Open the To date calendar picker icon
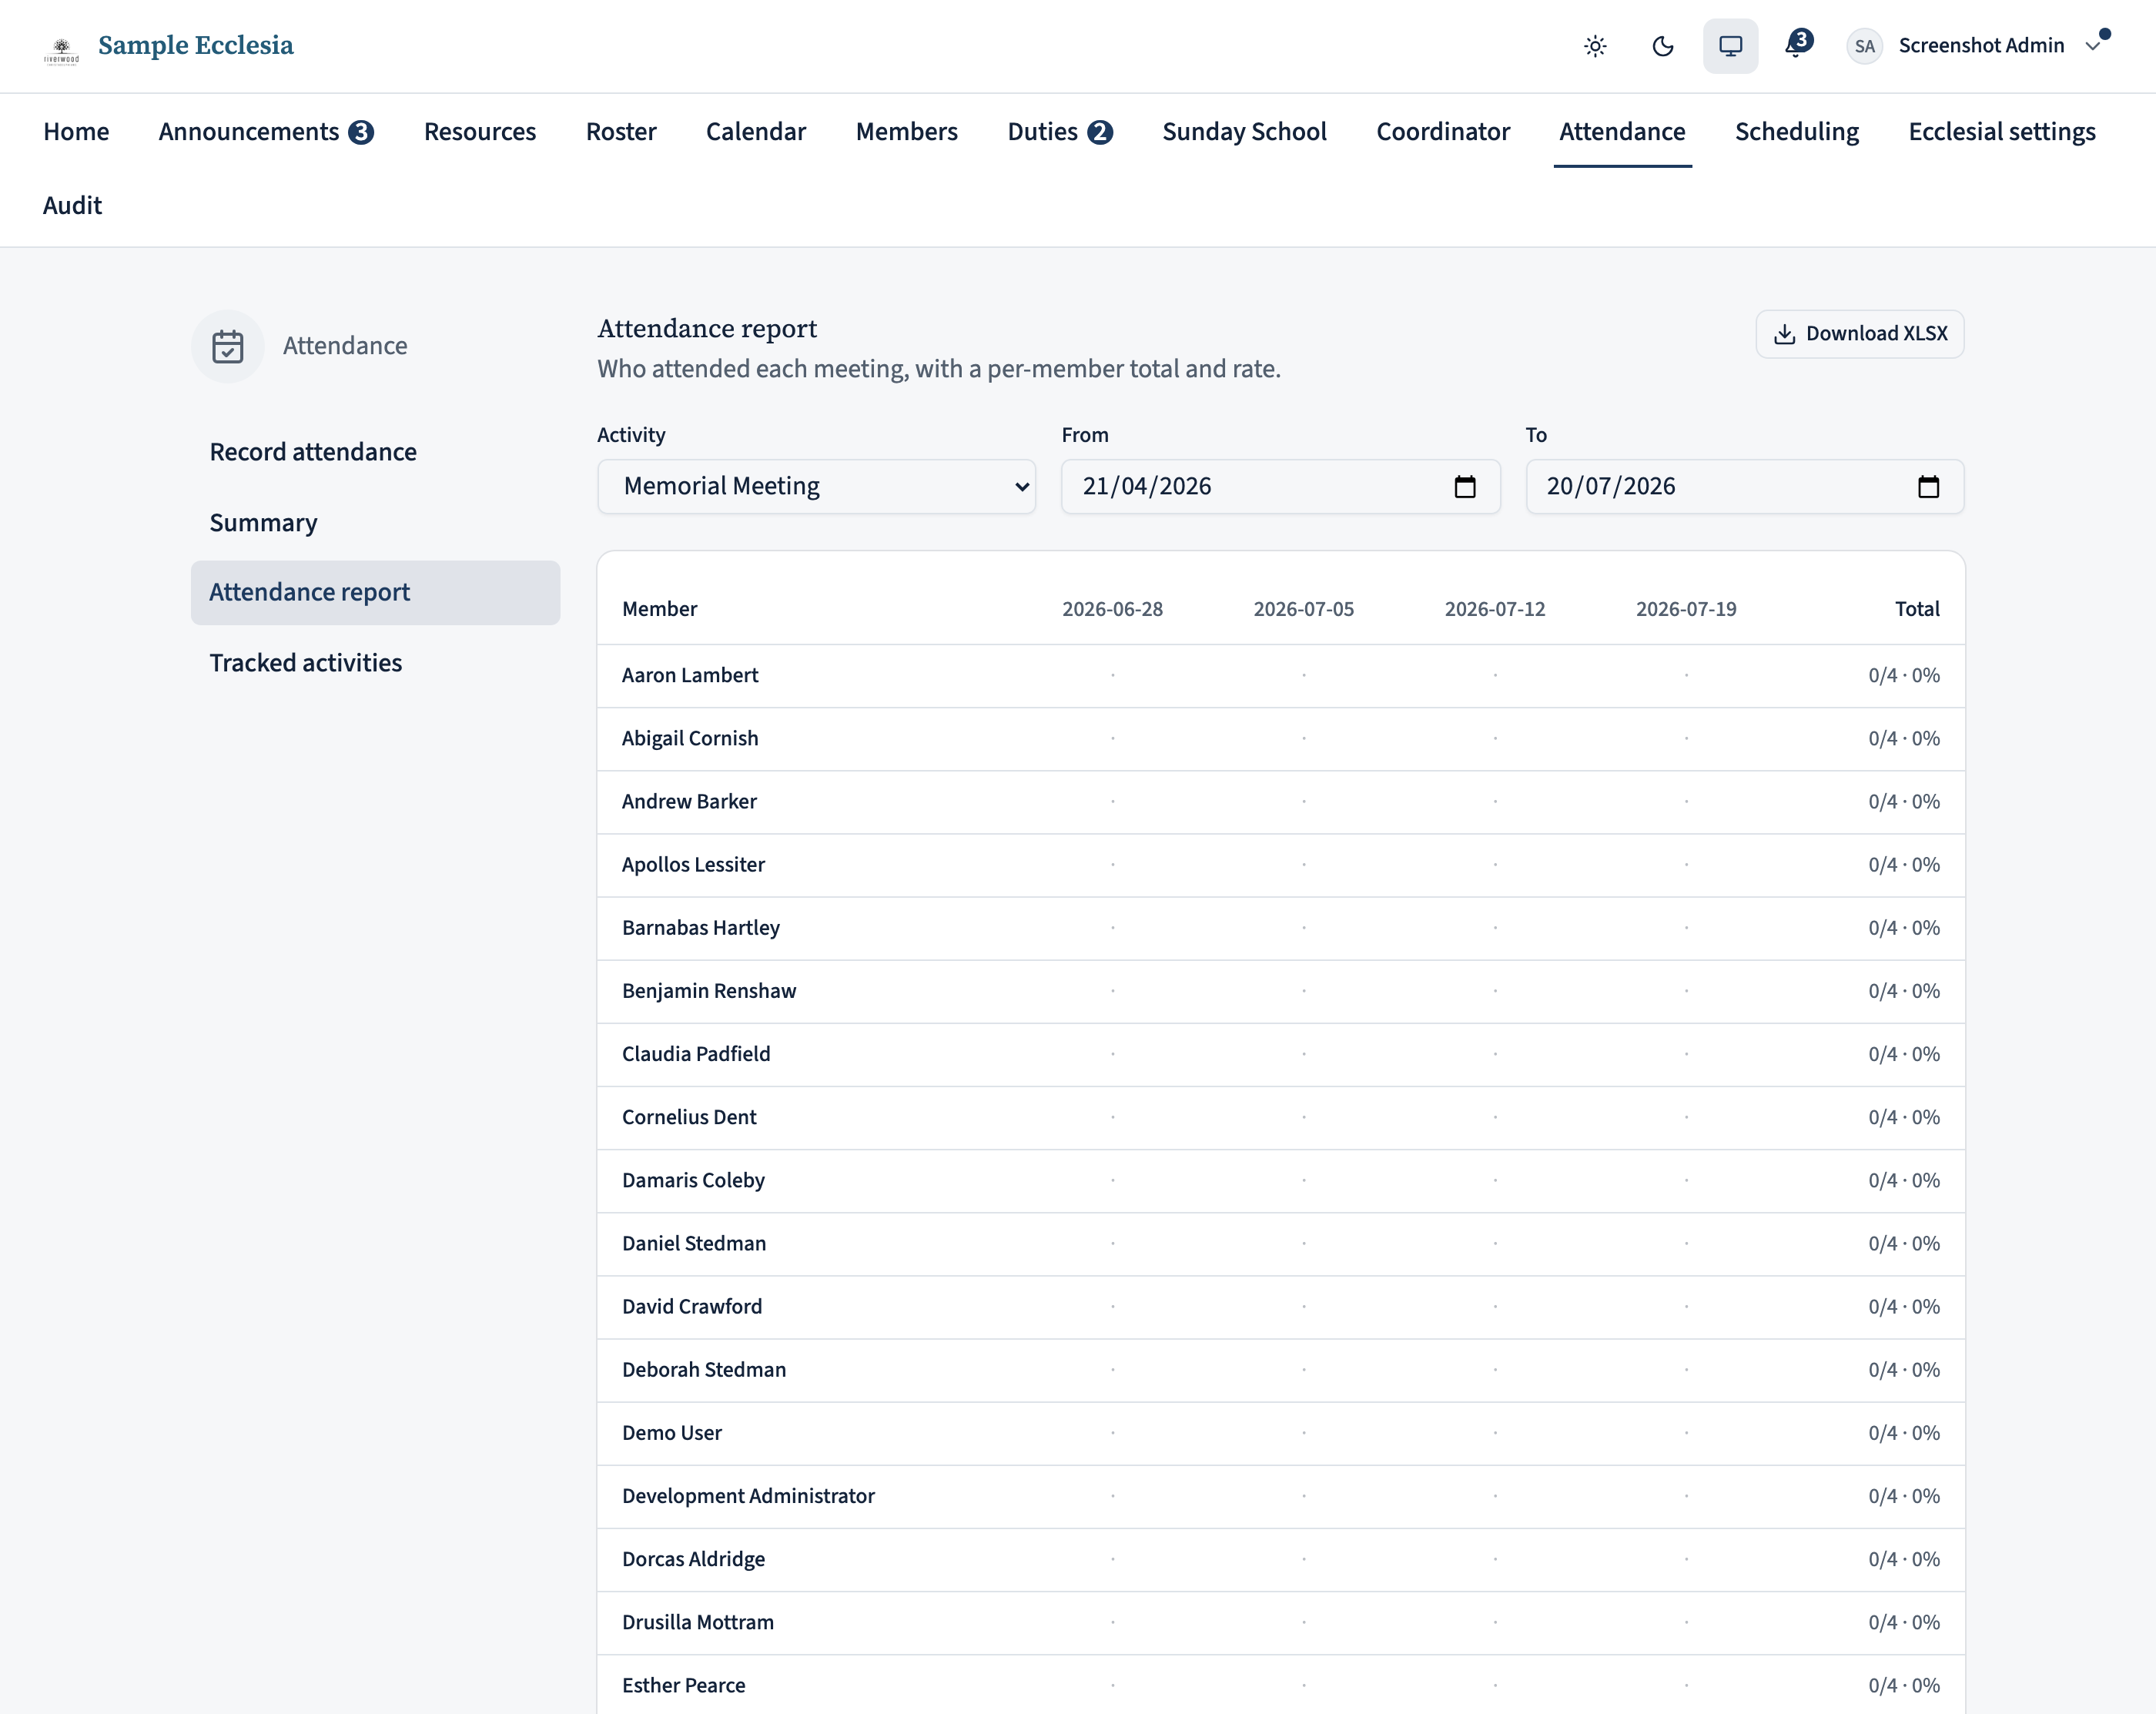This screenshot has width=2156, height=1714. point(1929,487)
